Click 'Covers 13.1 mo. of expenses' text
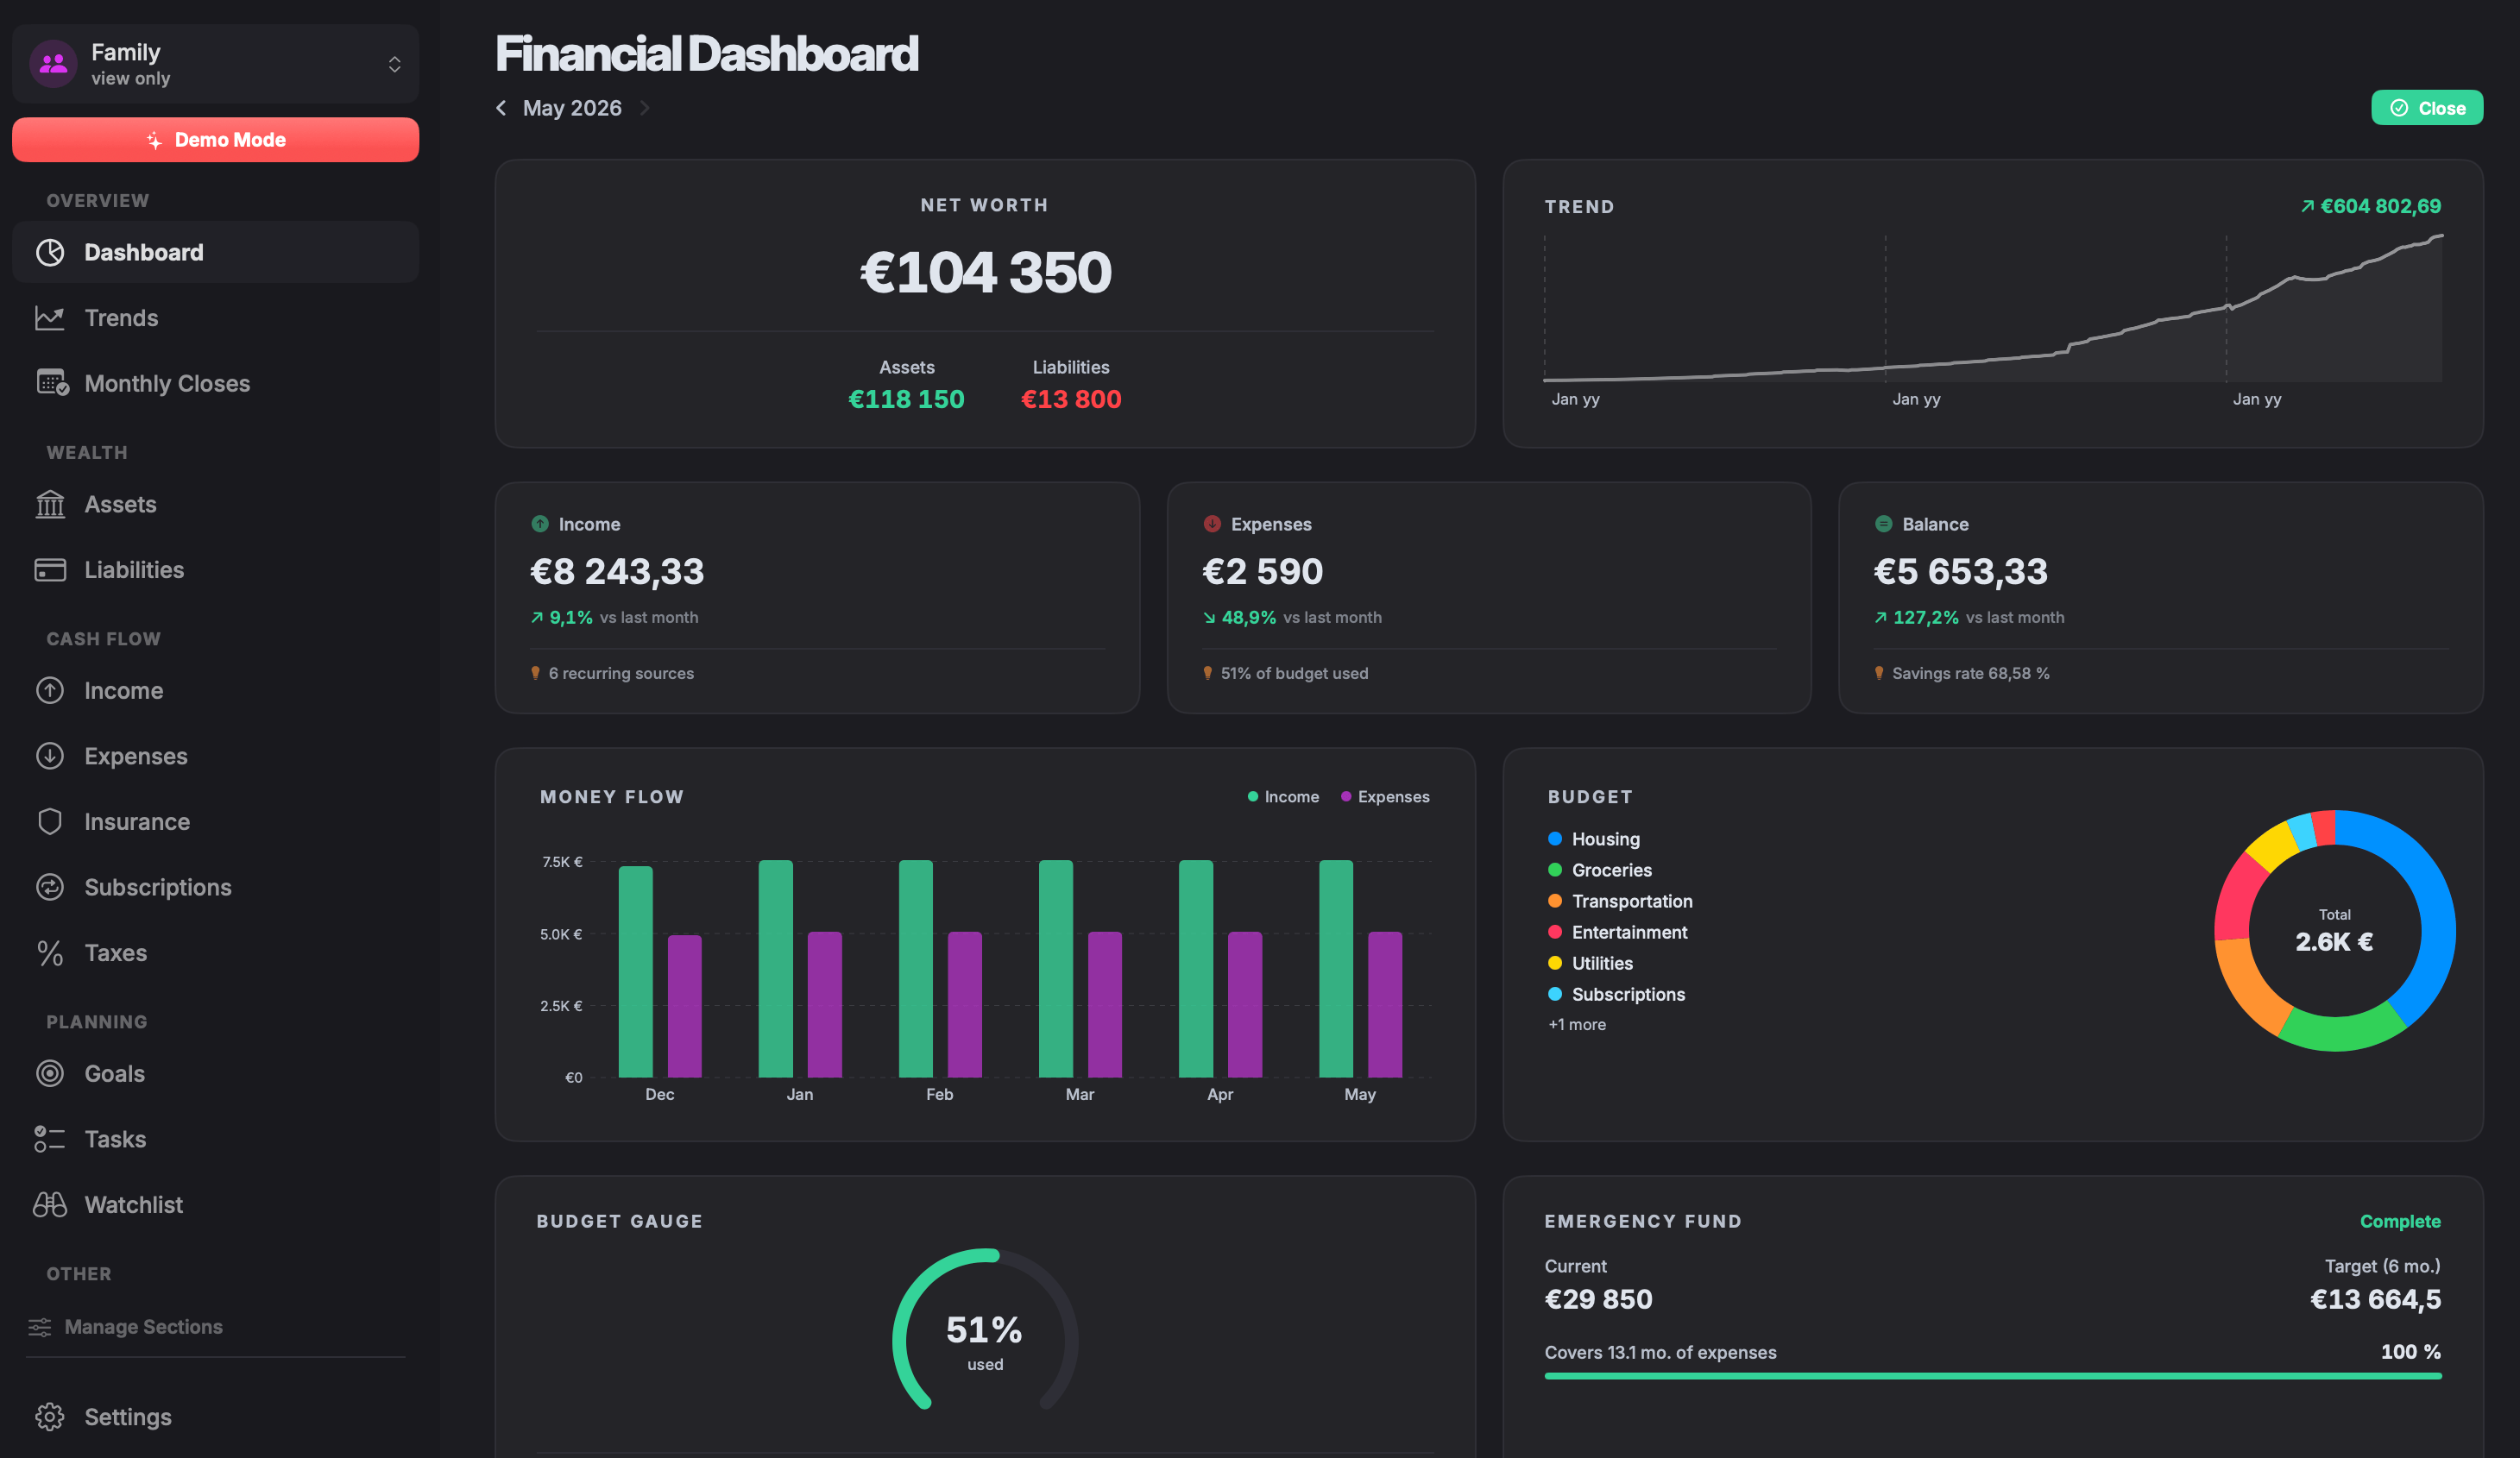This screenshot has height=1458, width=2520. click(1660, 1353)
